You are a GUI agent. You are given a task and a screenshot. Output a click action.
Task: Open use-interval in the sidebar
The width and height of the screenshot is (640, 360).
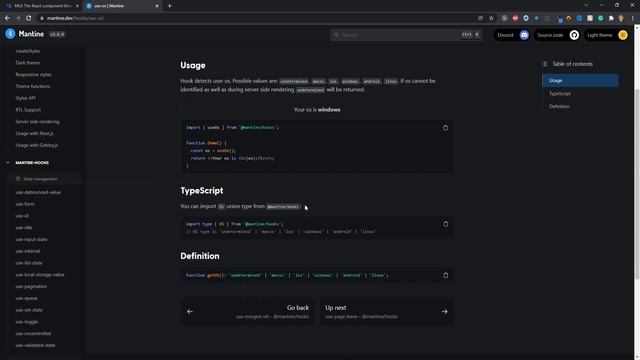click(x=27, y=251)
